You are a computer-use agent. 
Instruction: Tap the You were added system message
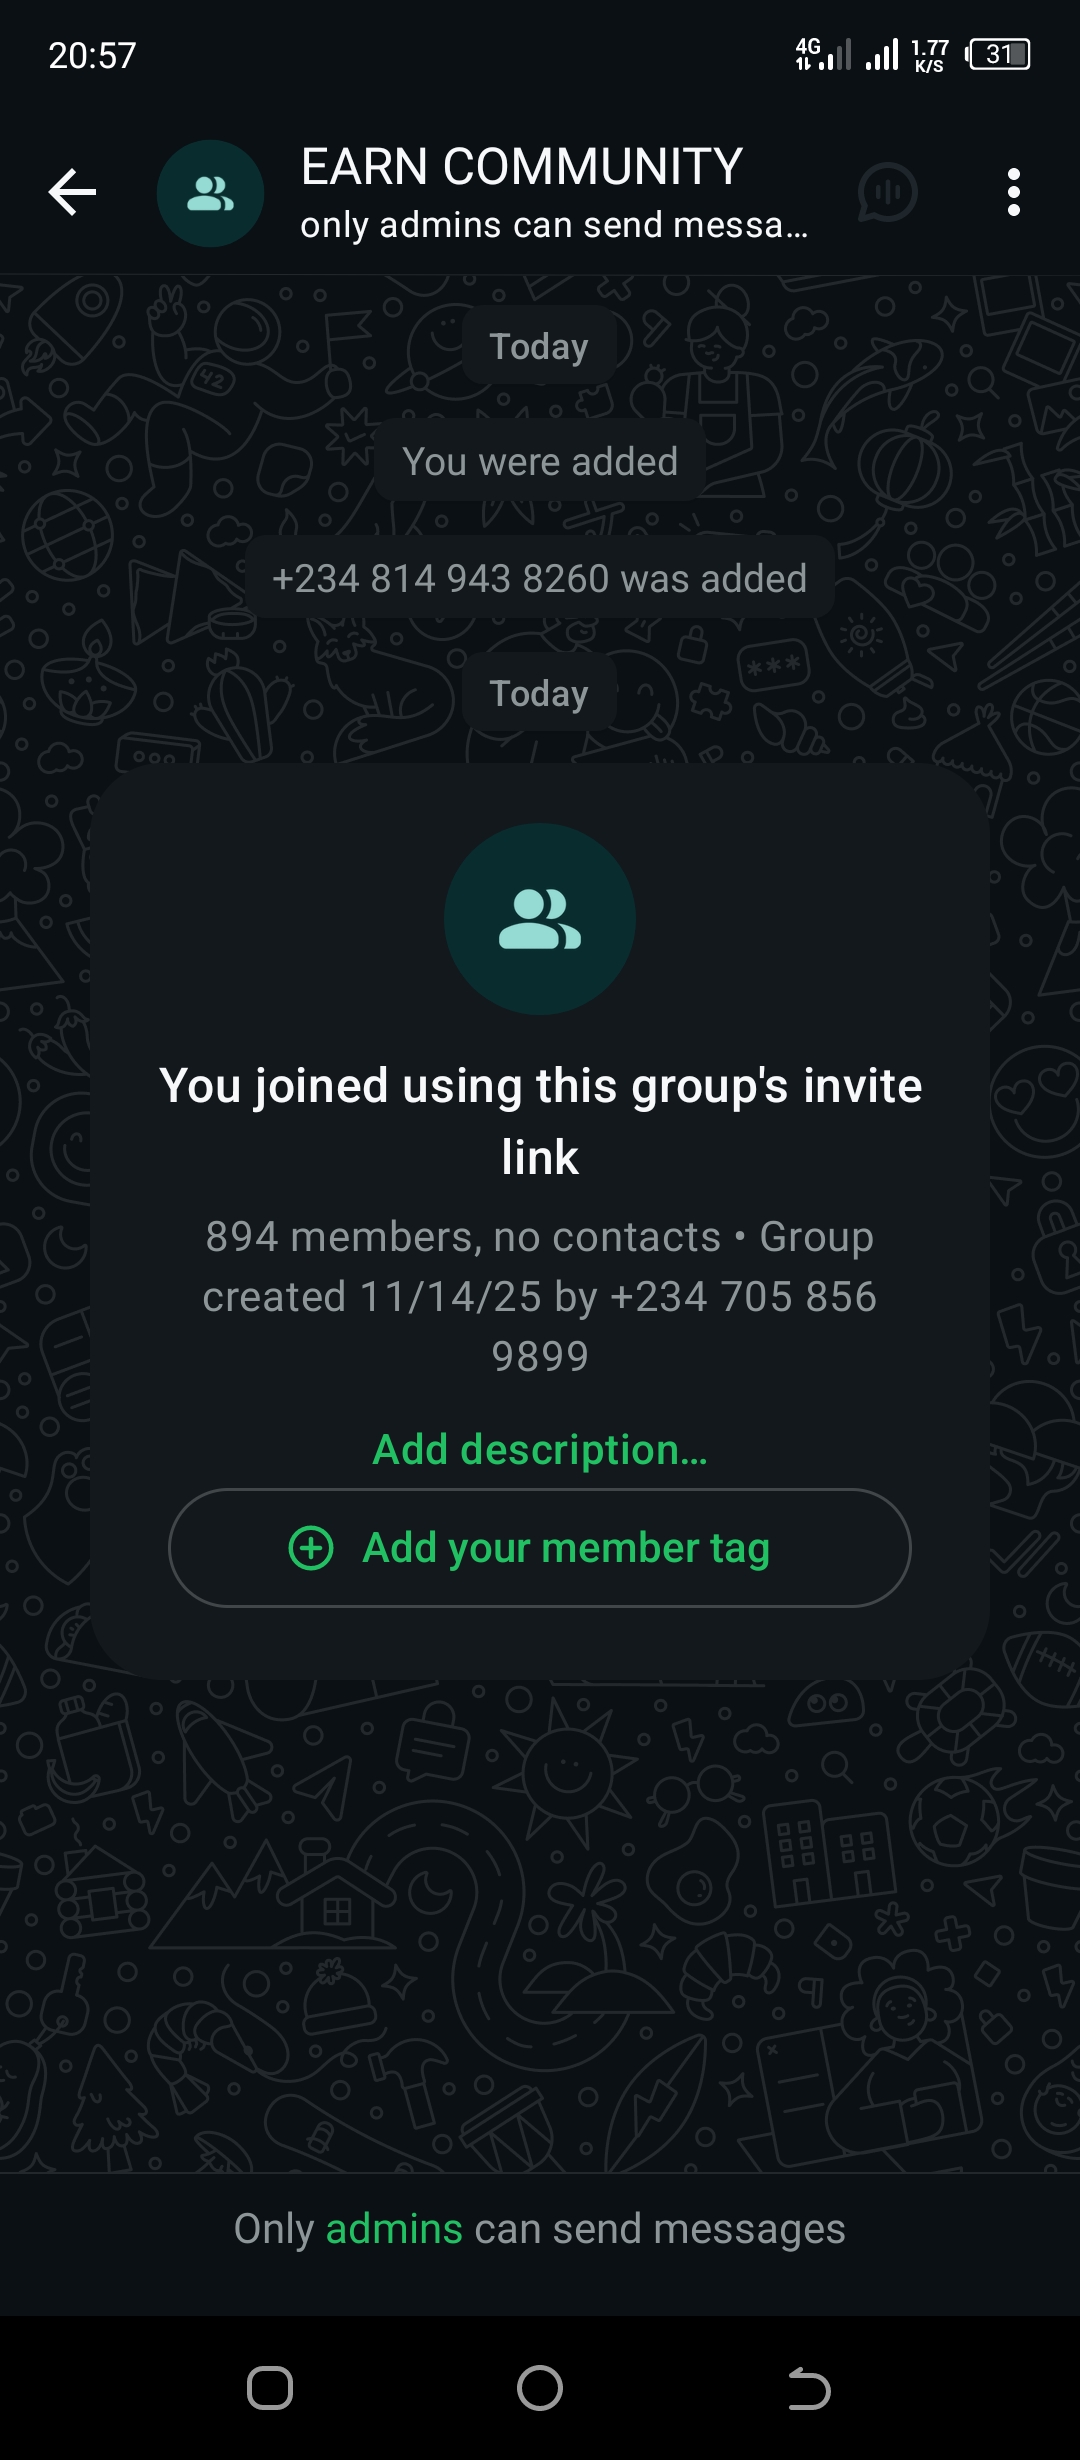(x=540, y=461)
